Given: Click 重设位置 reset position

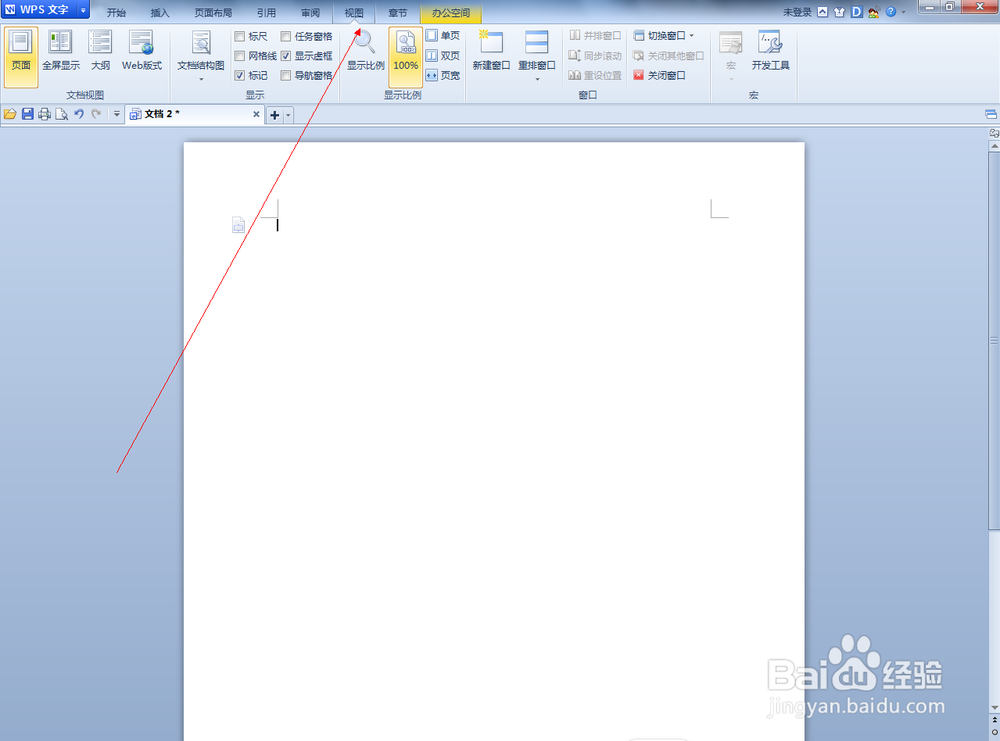Looking at the screenshot, I should (595, 75).
